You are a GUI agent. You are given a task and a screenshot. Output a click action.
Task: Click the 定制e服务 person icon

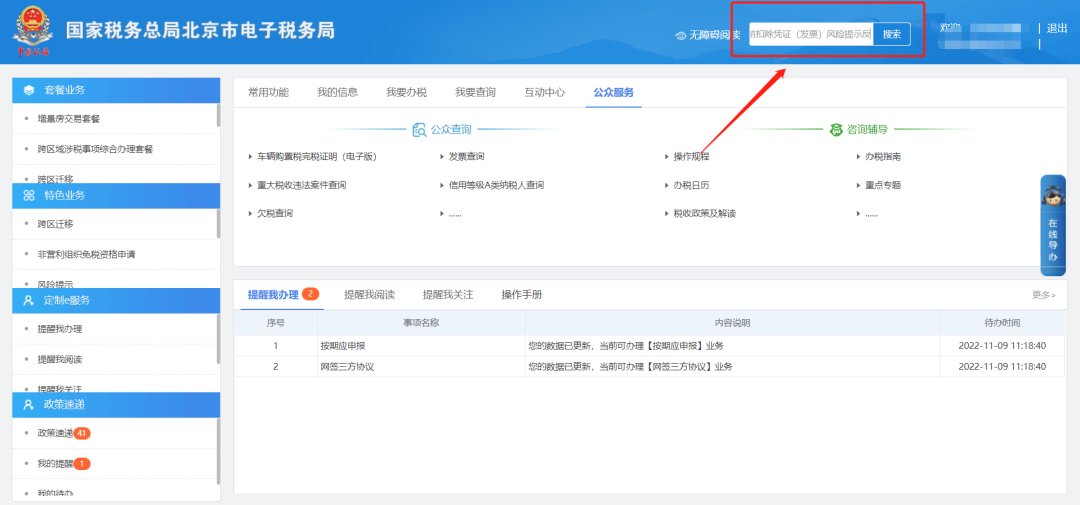pos(29,300)
